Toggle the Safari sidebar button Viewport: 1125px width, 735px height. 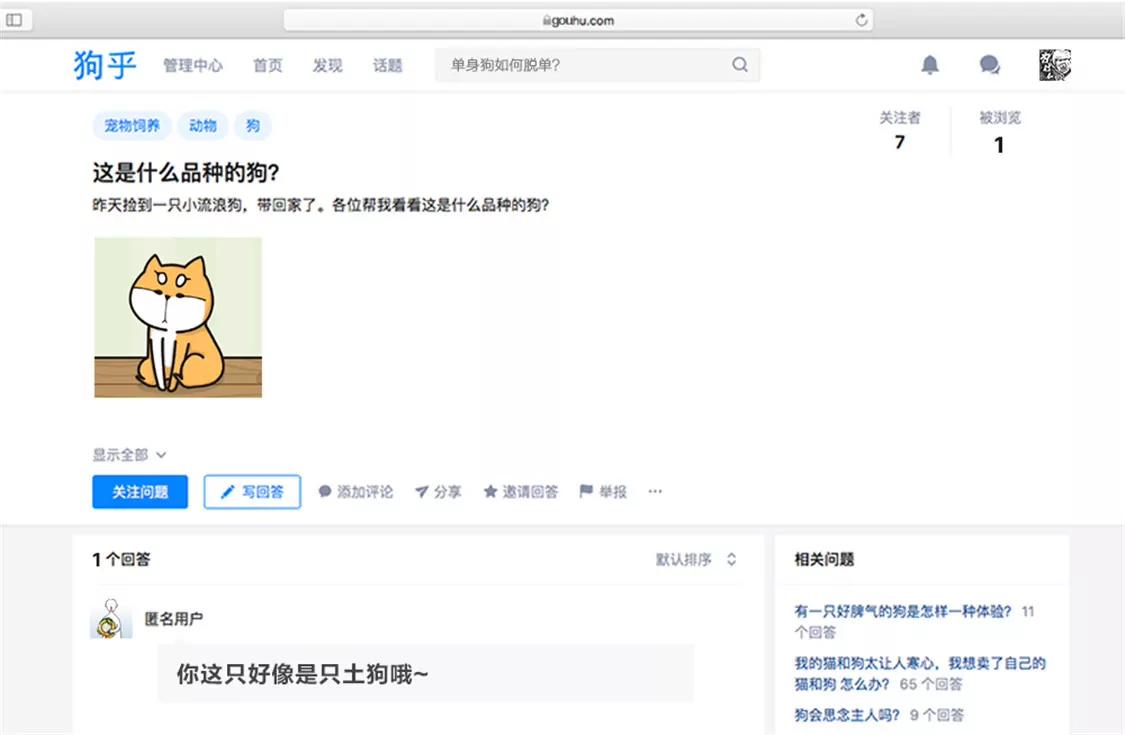tap(15, 20)
